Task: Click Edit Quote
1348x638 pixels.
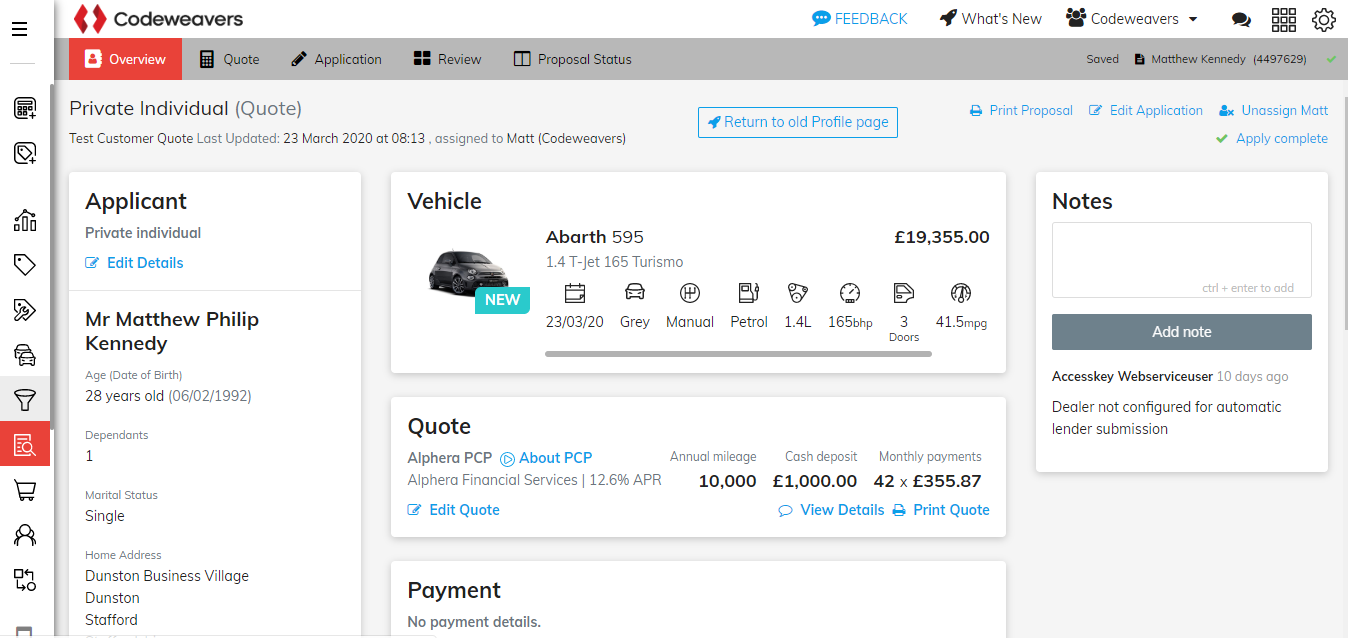Action: coord(454,510)
